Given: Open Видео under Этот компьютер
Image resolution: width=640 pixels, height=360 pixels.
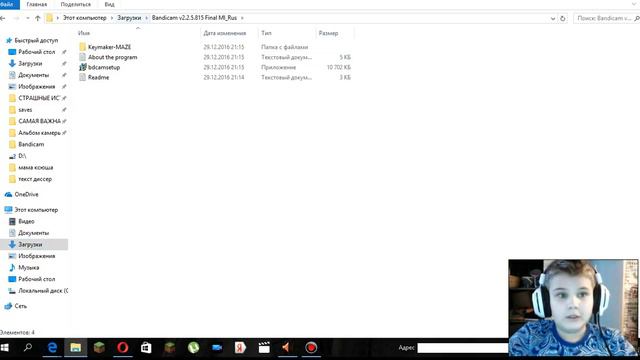Looking at the screenshot, I should coord(26,221).
